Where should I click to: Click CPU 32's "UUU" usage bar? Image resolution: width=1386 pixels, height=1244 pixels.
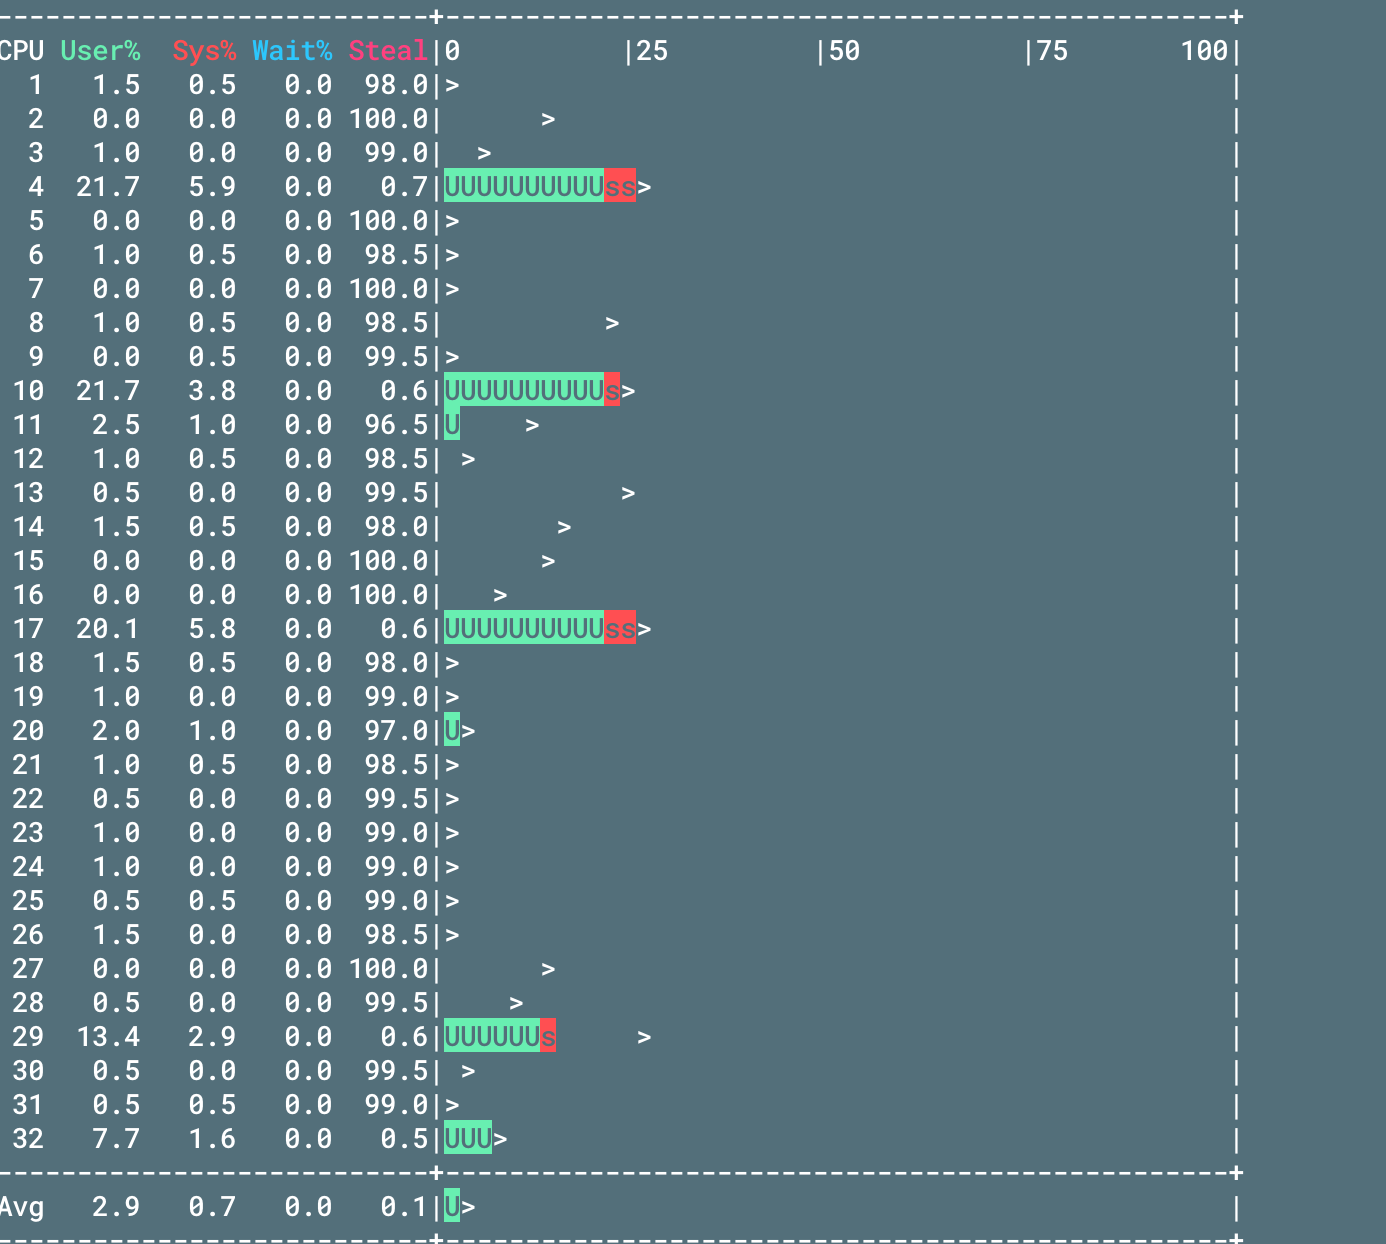(468, 1139)
